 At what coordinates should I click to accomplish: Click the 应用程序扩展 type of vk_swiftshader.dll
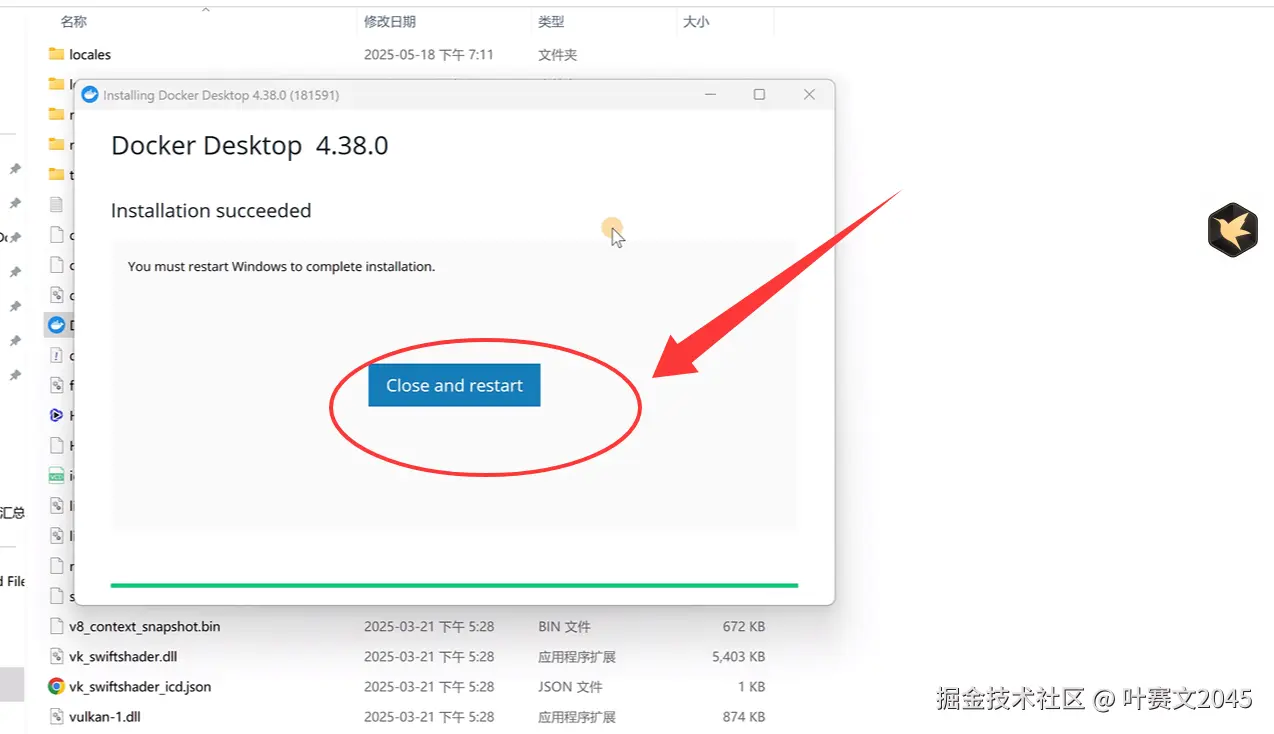click(x=577, y=656)
